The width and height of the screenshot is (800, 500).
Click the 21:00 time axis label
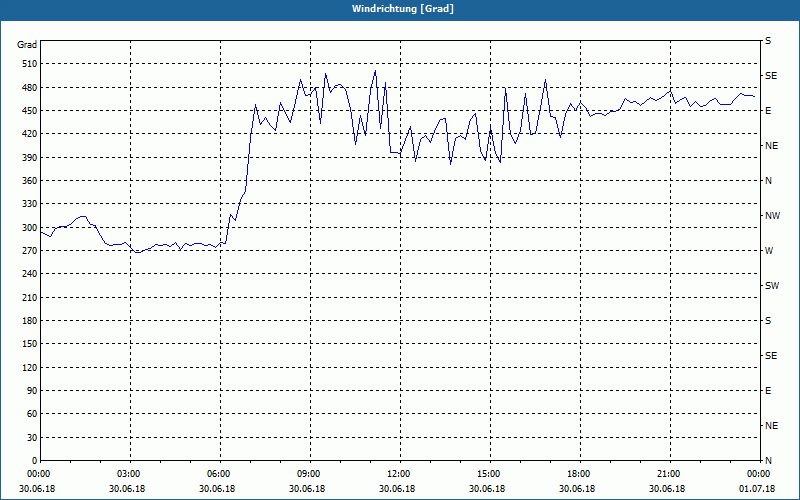(x=670, y=474)
